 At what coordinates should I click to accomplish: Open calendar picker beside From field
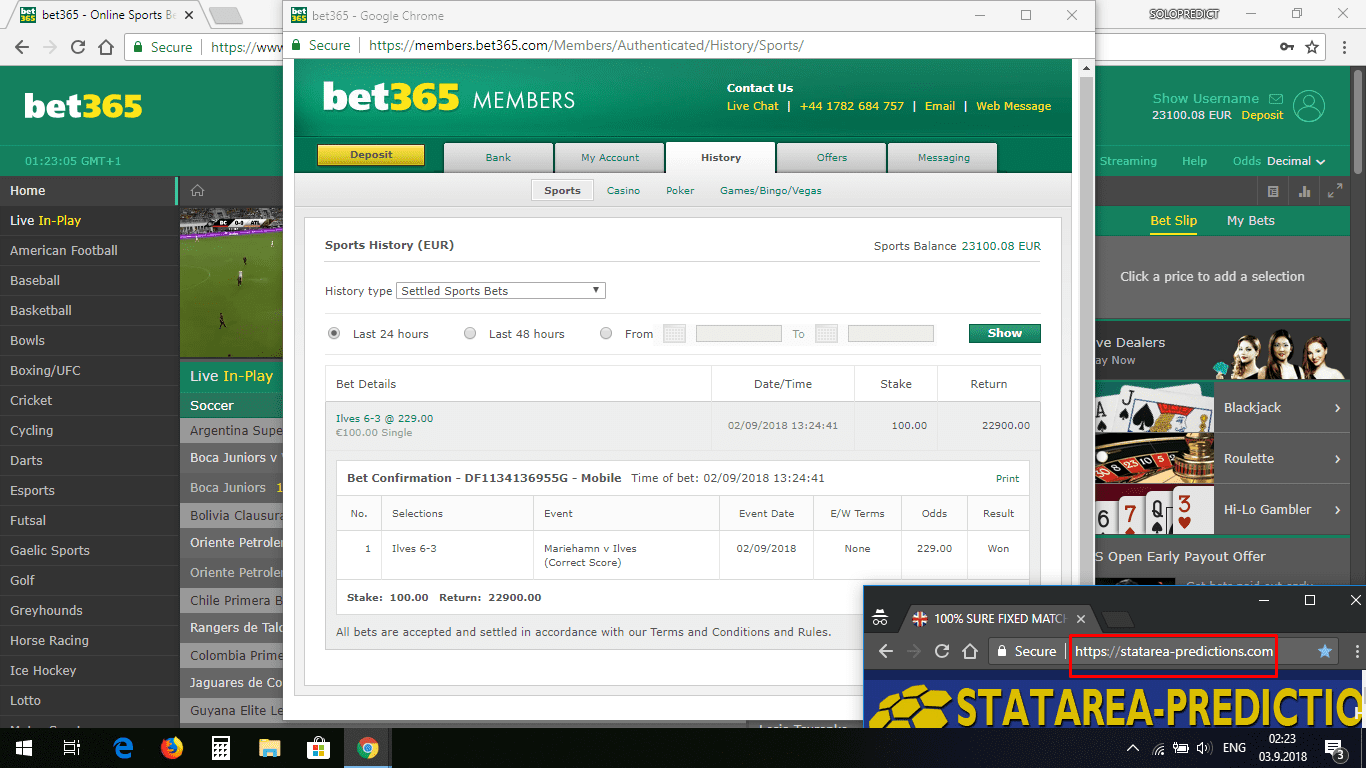pyautogui.click(x=674, y=334)
